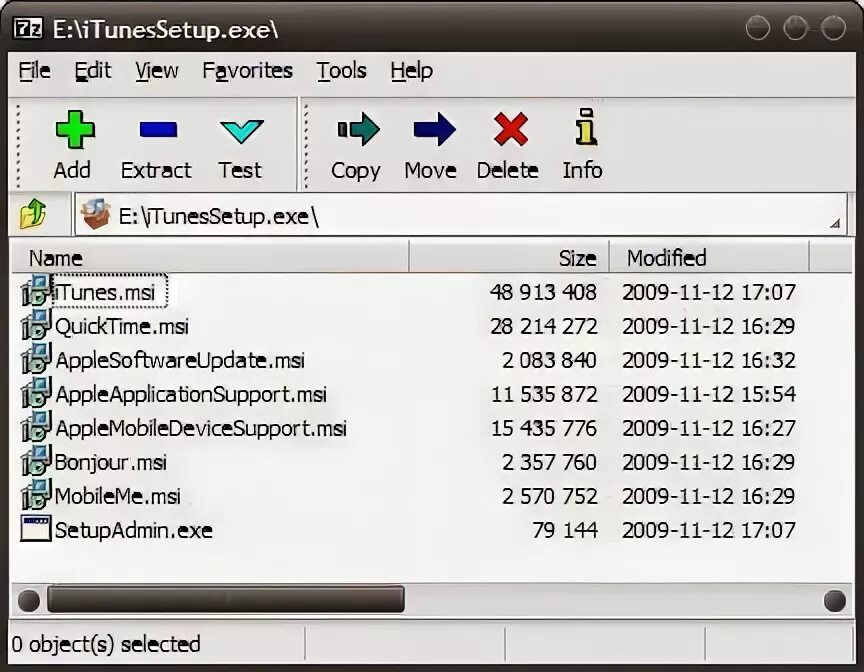This screenshot has height=672, width=864.
Task: Click the scrollbar right end button
Action: (x=835, y=600)
